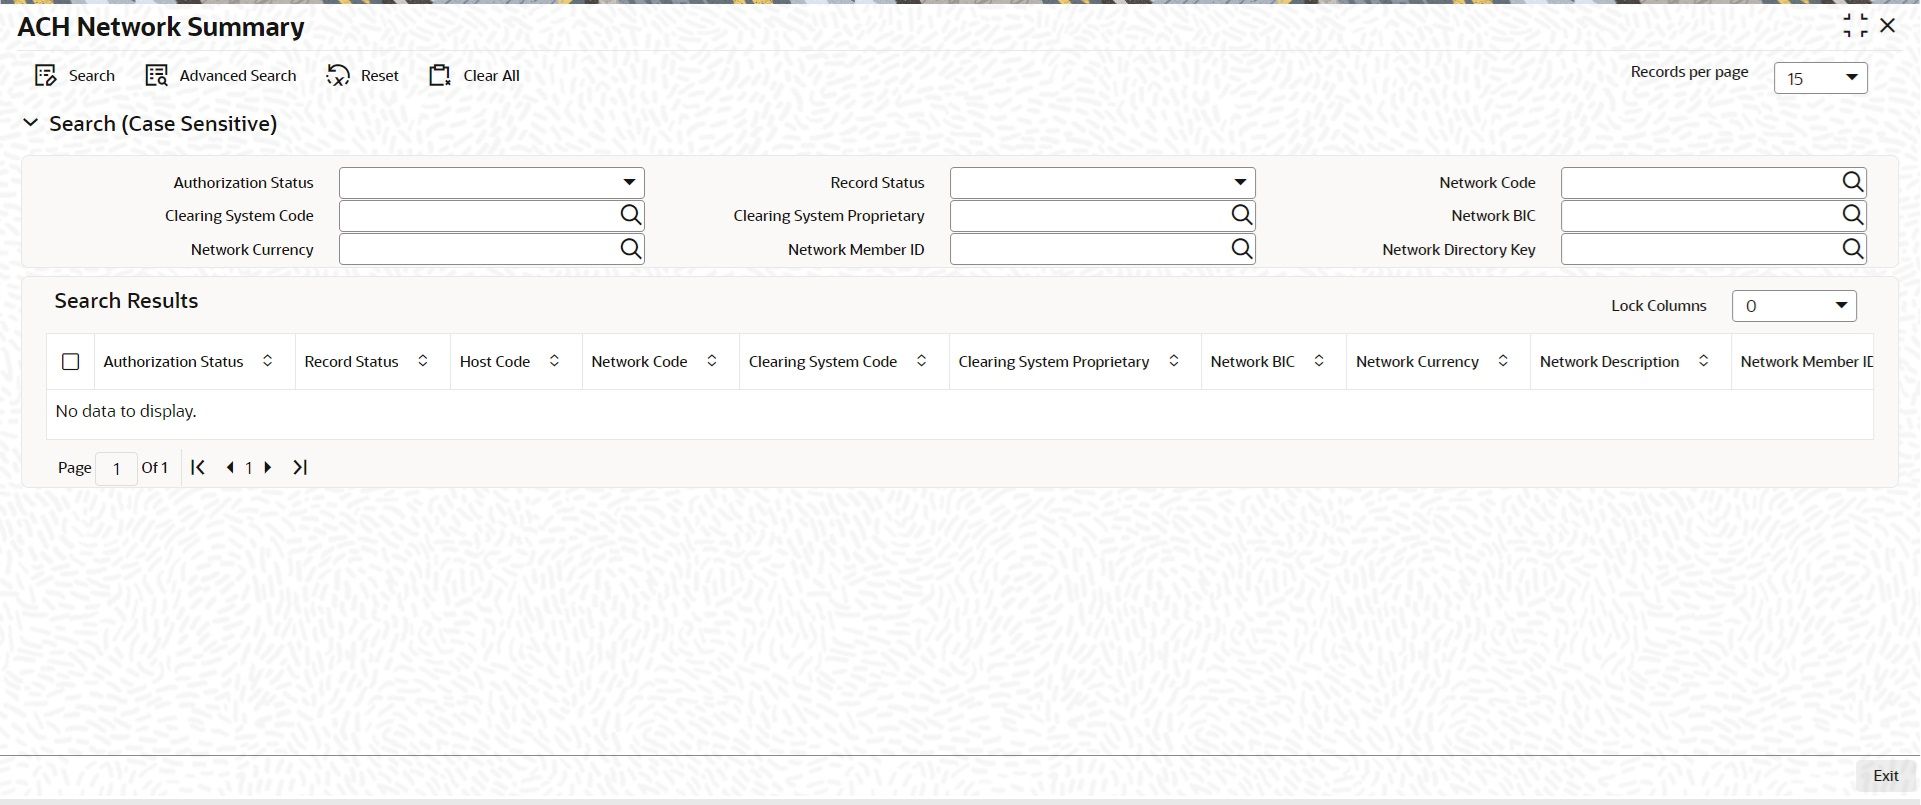Viewport: 1921px width, 805px height.
Task: Click the Exit button
Action: click(x=1885, y=776)
